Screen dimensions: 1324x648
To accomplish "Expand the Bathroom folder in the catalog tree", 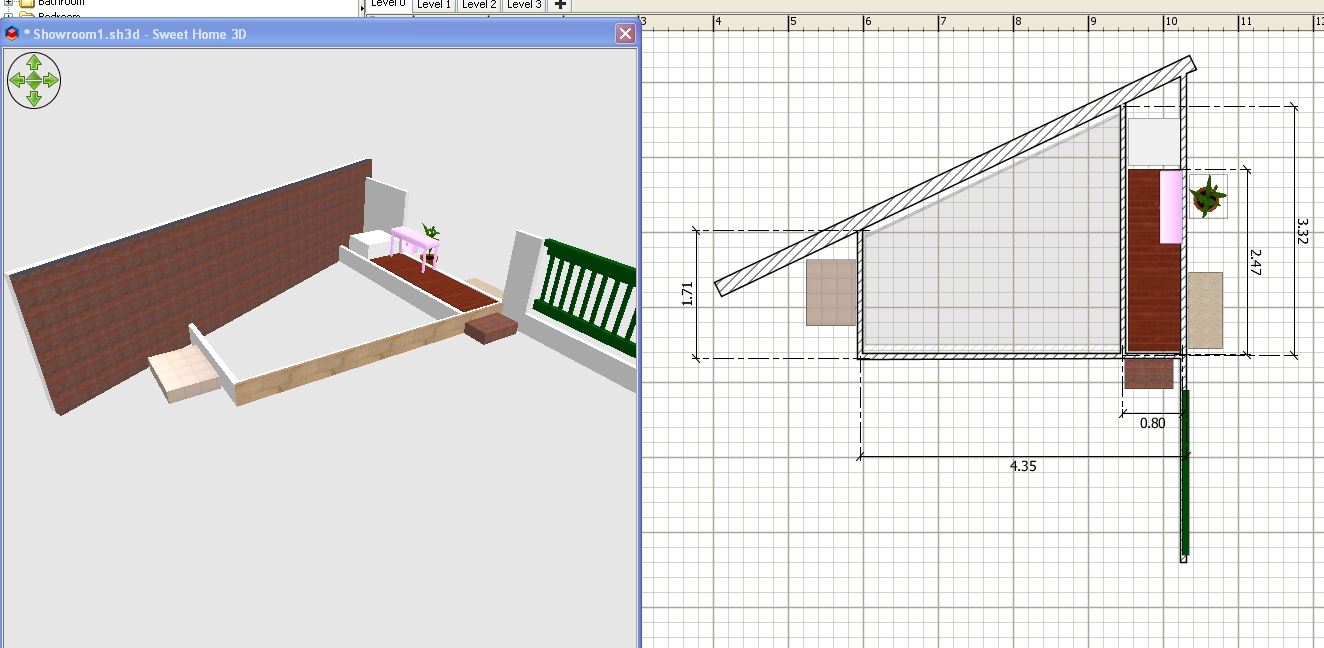I will point(10,3).
